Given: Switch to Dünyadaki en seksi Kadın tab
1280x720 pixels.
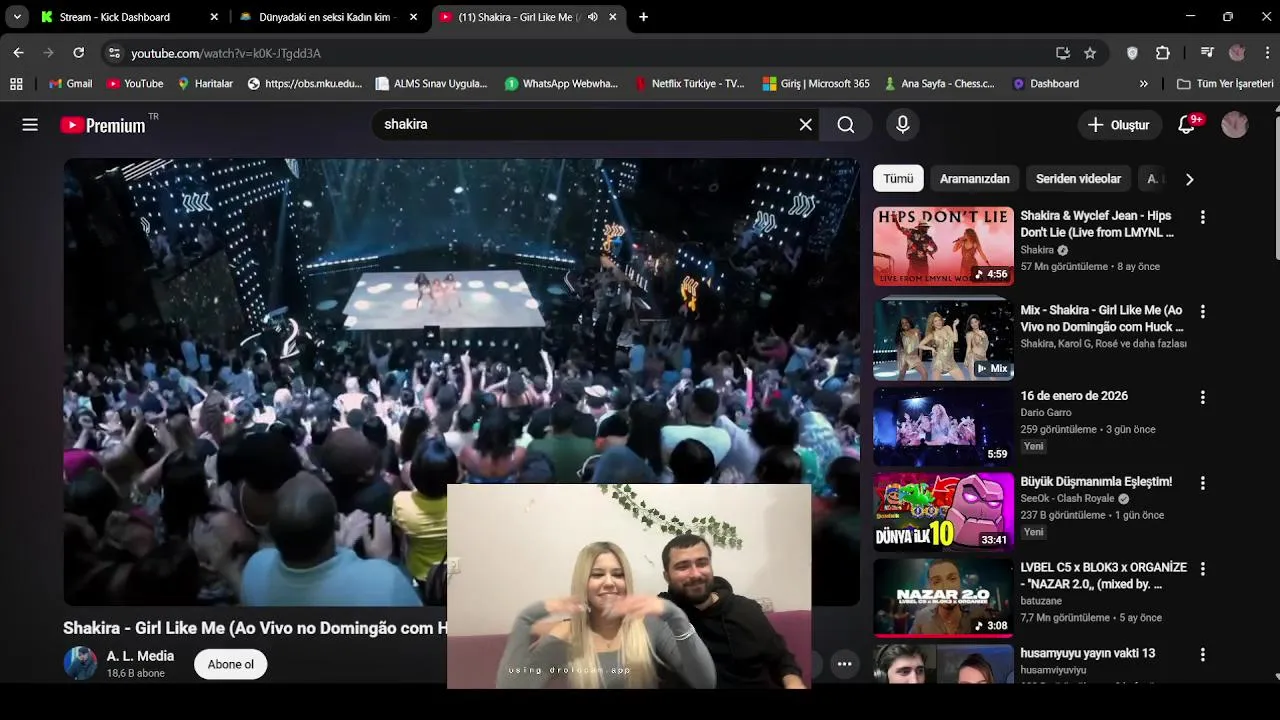Looking at the screenshot, I should coord(328,17).
